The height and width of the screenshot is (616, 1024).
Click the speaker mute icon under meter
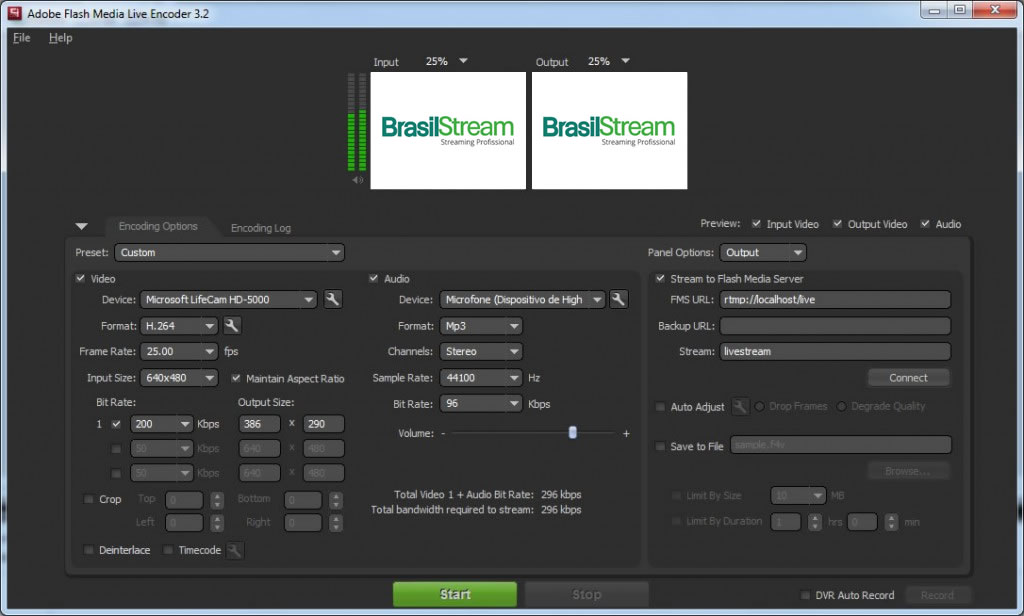357,180
